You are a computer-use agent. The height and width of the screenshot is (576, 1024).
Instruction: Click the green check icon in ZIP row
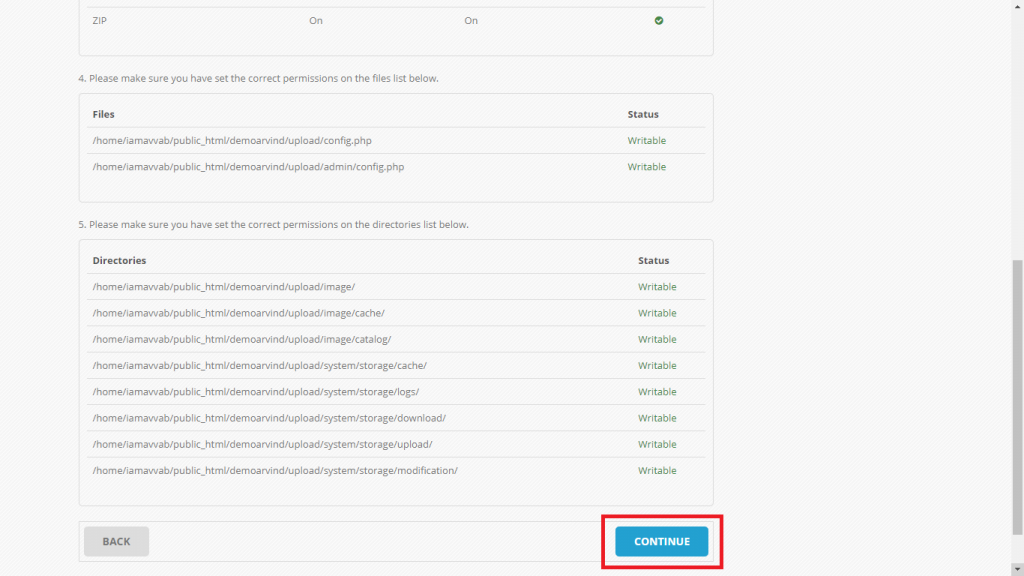point(659,20)
